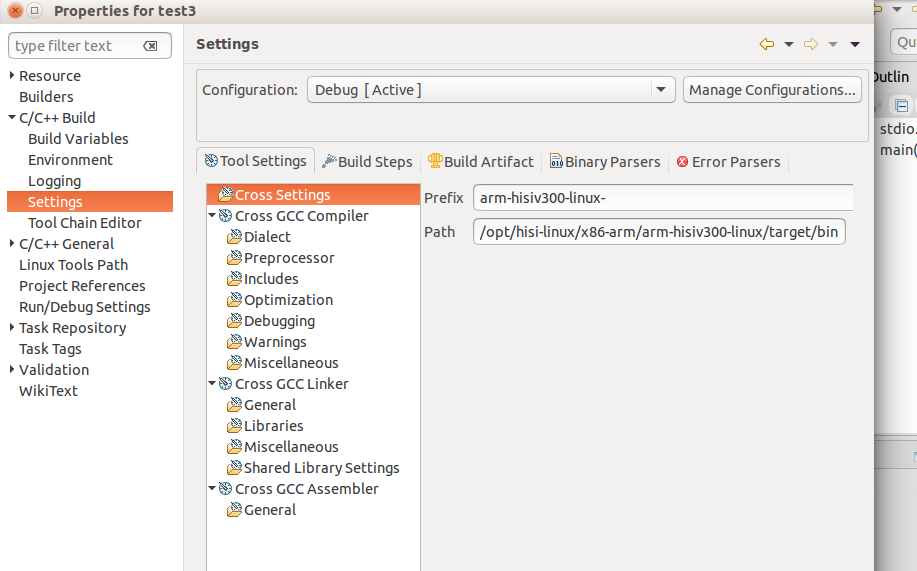Screen dimensions: 917x571
Task: Click the Cross GCC Compiler gear icon
Action: tap(226, 216)
